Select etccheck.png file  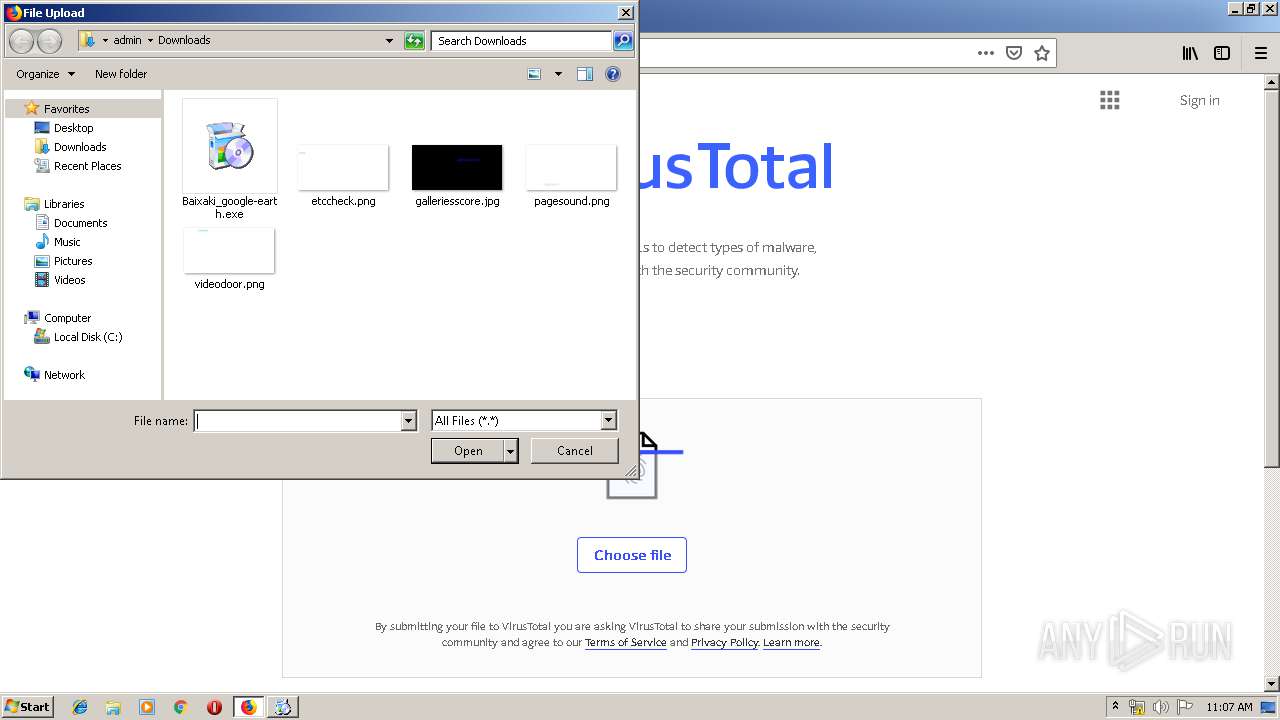(x=343, y=176)
